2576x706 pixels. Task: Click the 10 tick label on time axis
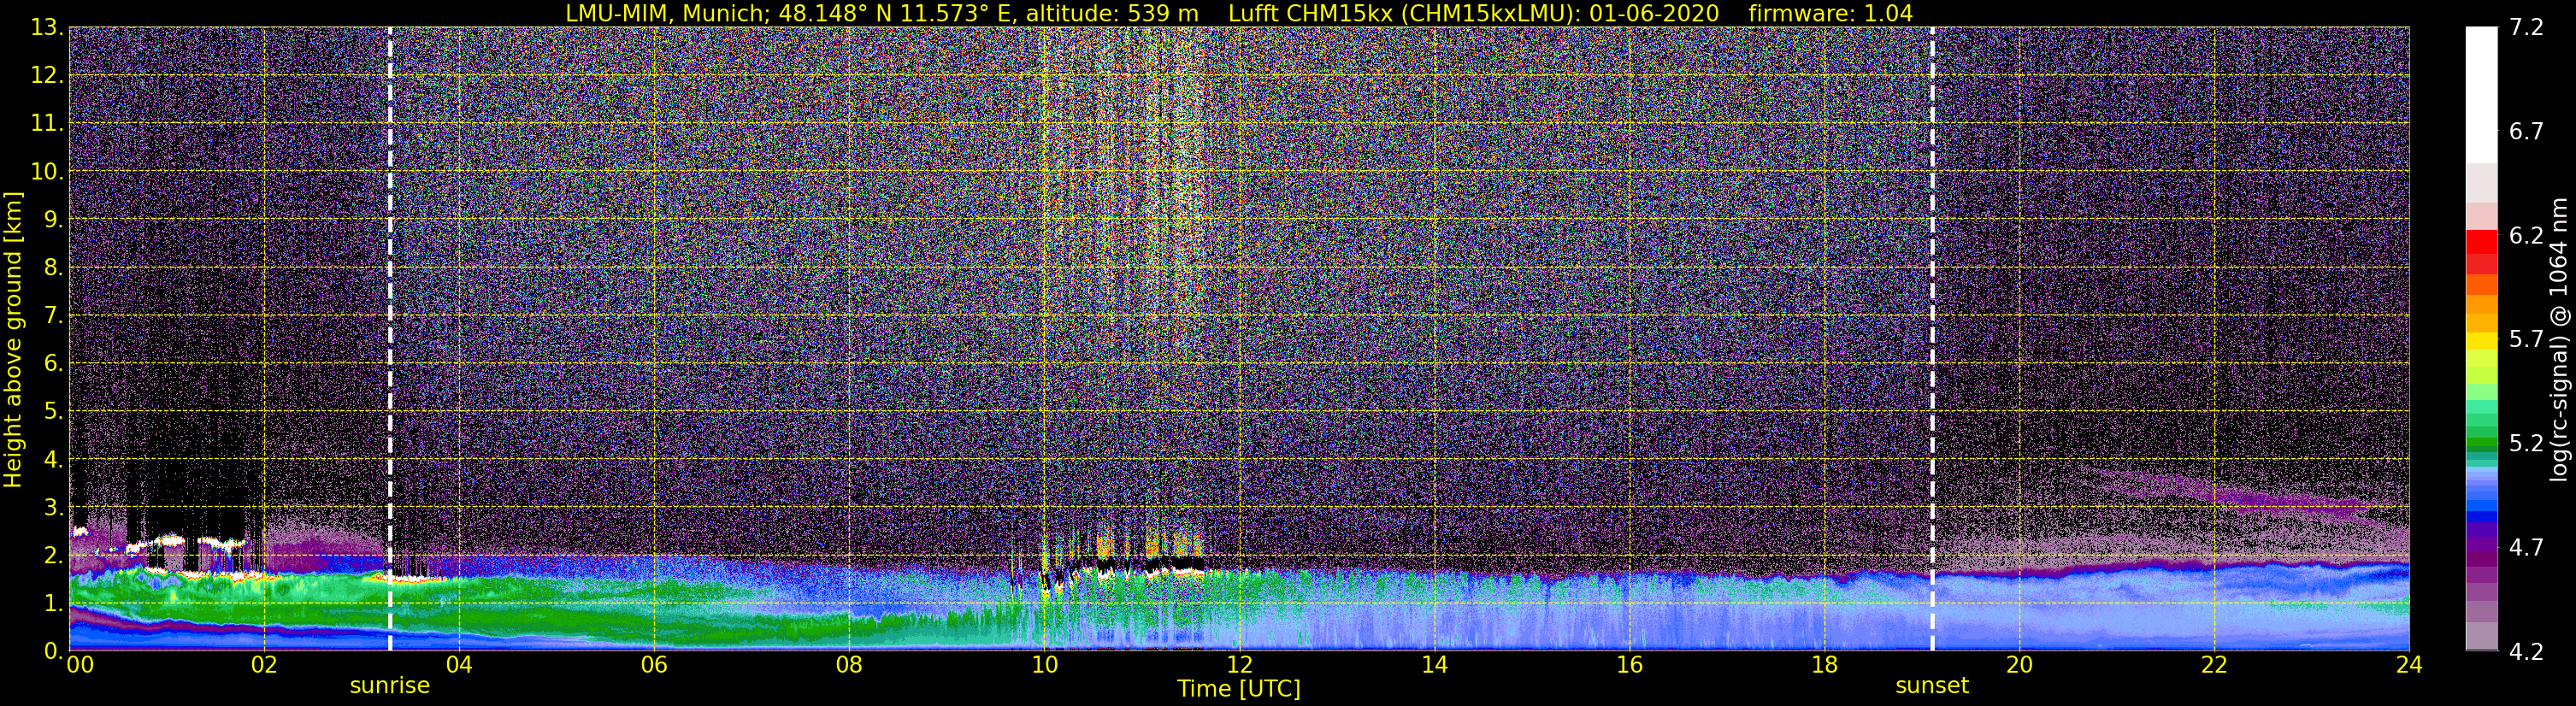coord(1044,664)
